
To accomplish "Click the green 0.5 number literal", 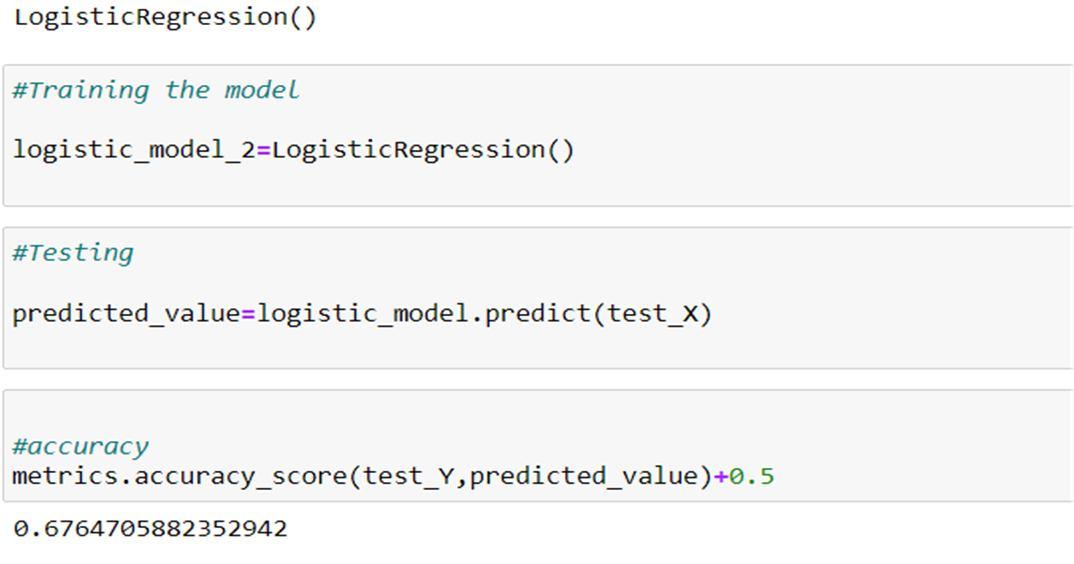I will (751, 476).
